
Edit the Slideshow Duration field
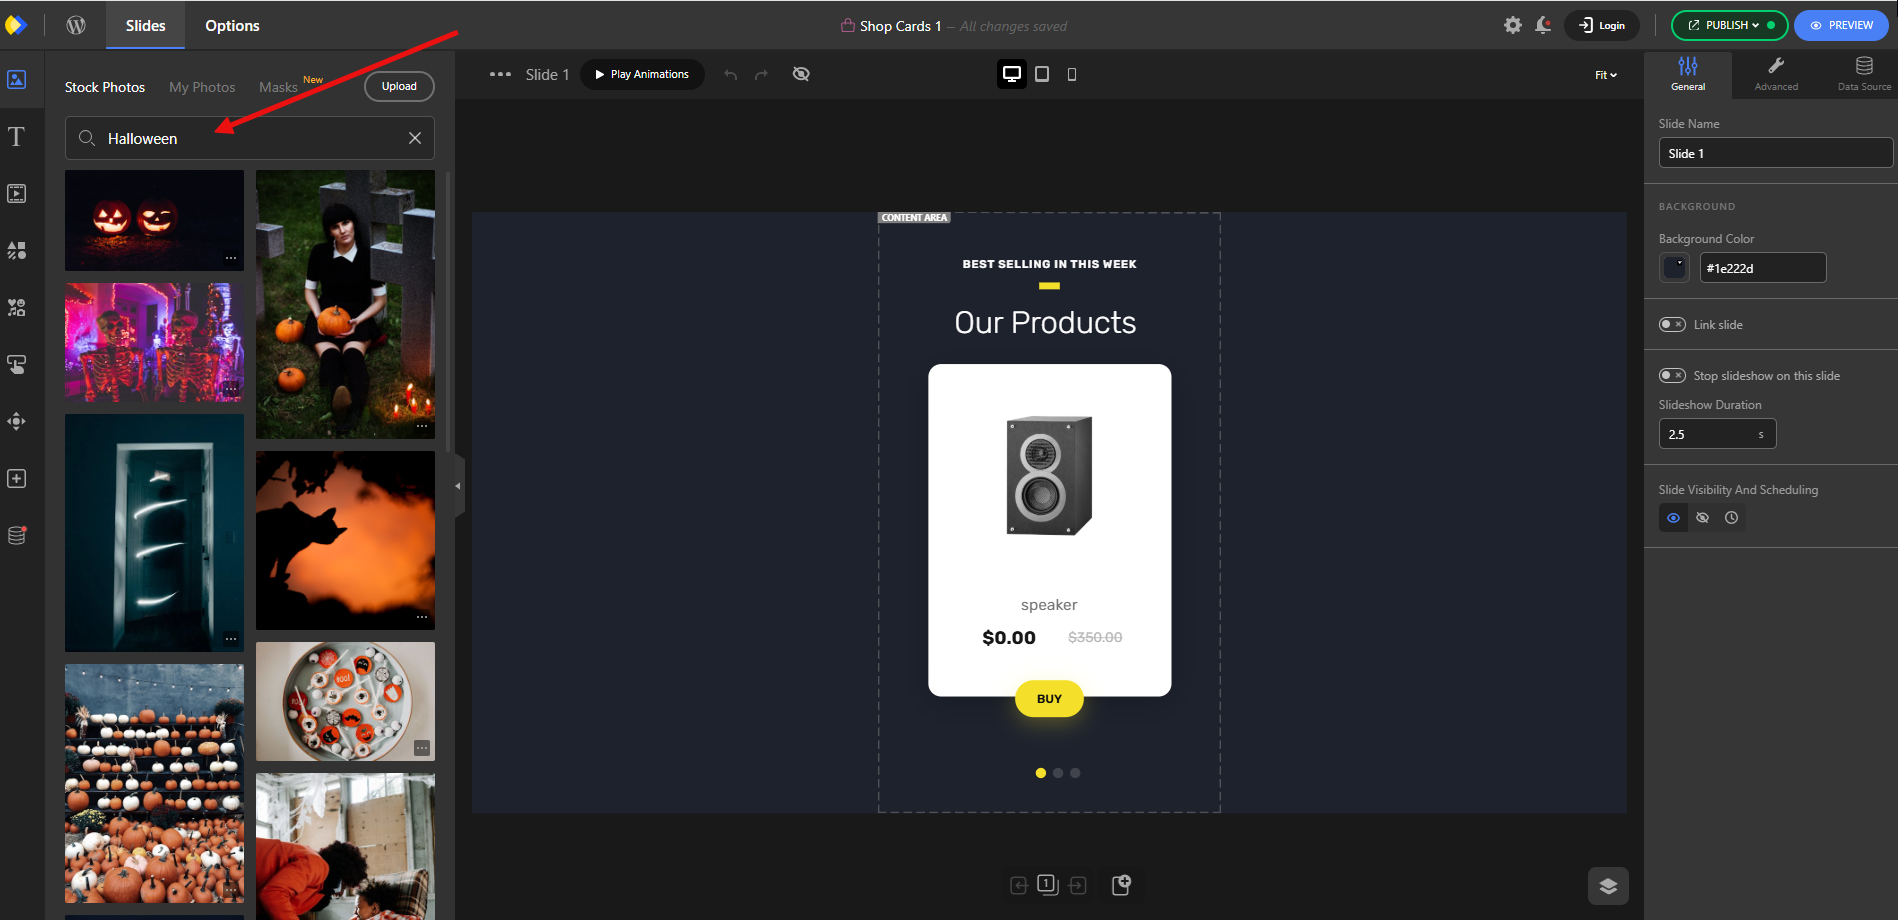pyautogui.click(x=1717, y=434)
